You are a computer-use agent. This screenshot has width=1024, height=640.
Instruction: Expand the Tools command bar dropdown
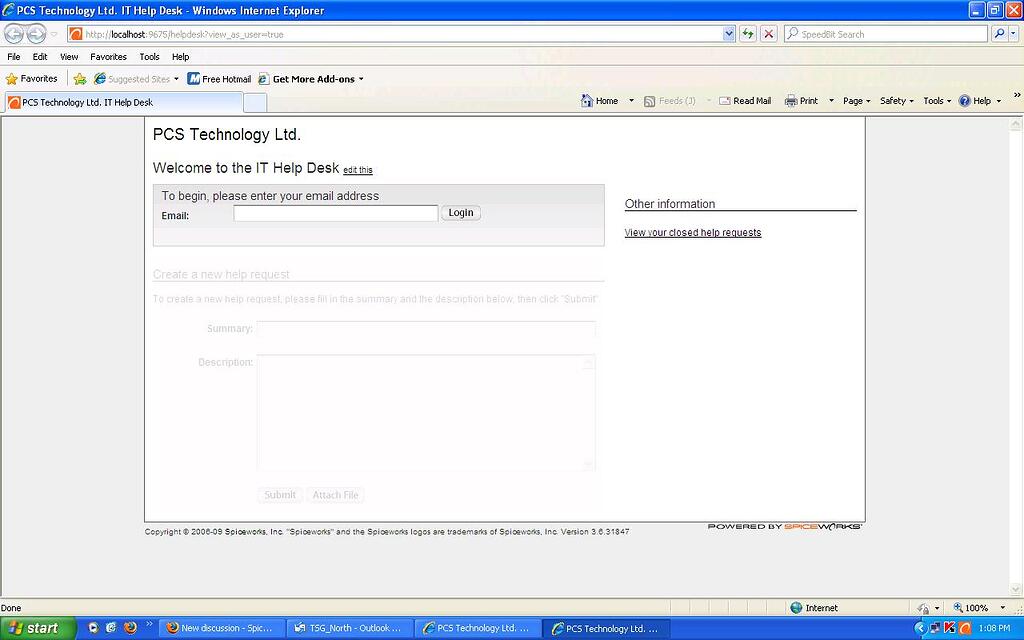(934, 100)
